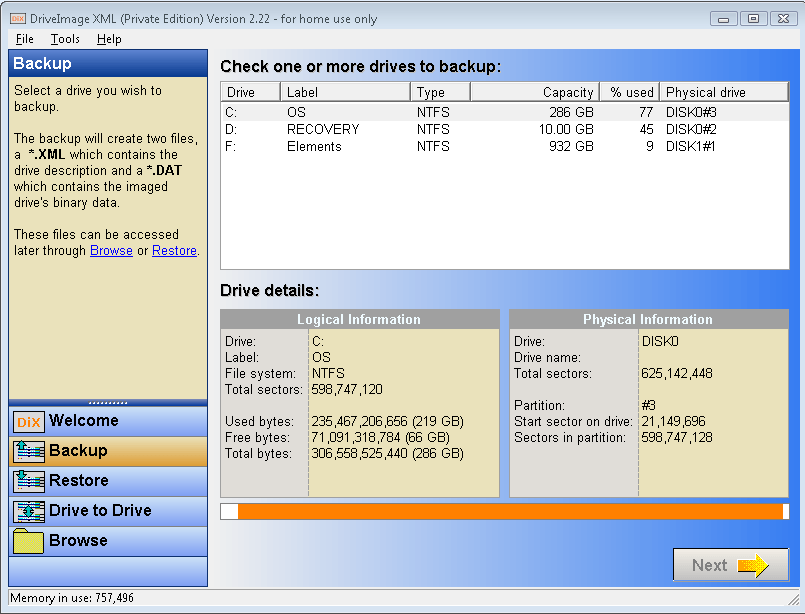The width and height of the screenshot is (805, 614).
Task: Select the F: drive row
Action: (x=505, y=146)
